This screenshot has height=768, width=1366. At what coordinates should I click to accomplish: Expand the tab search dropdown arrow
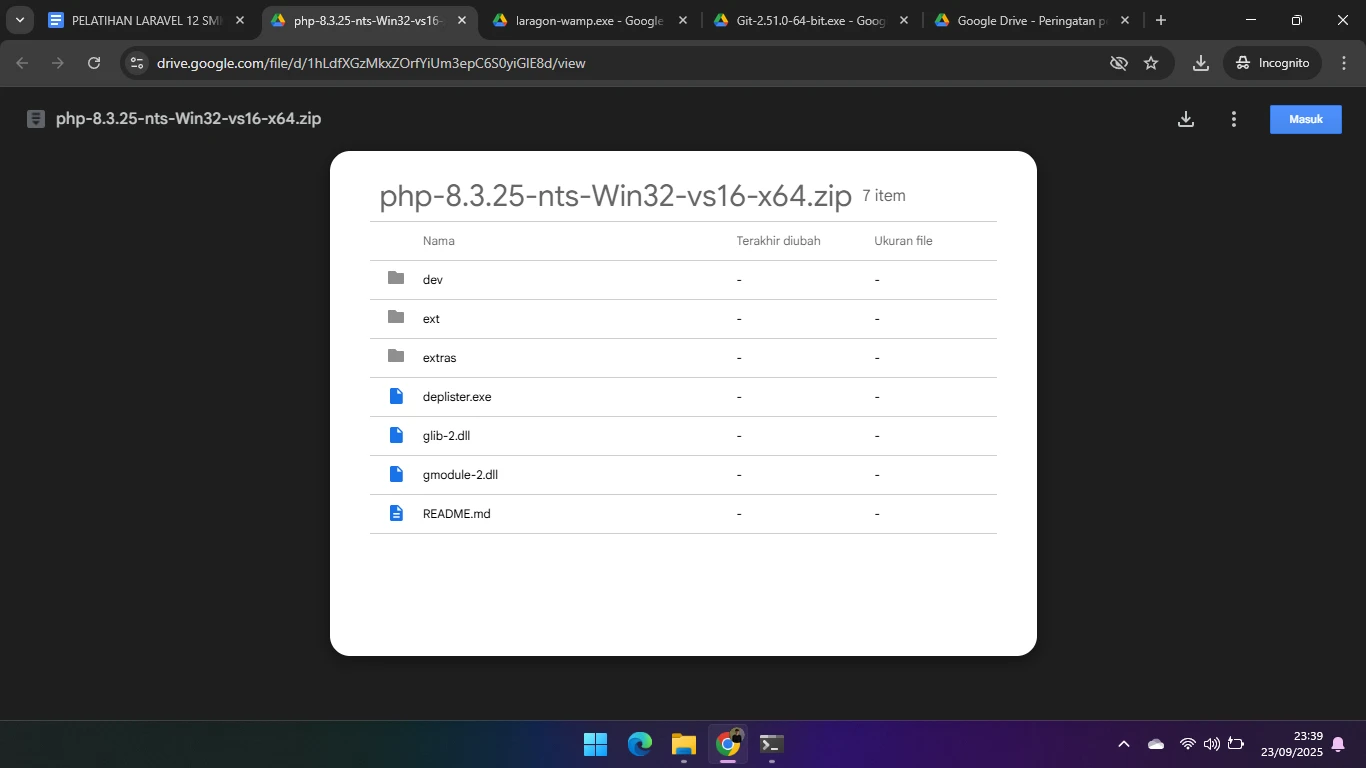click(x=19, y=20)
